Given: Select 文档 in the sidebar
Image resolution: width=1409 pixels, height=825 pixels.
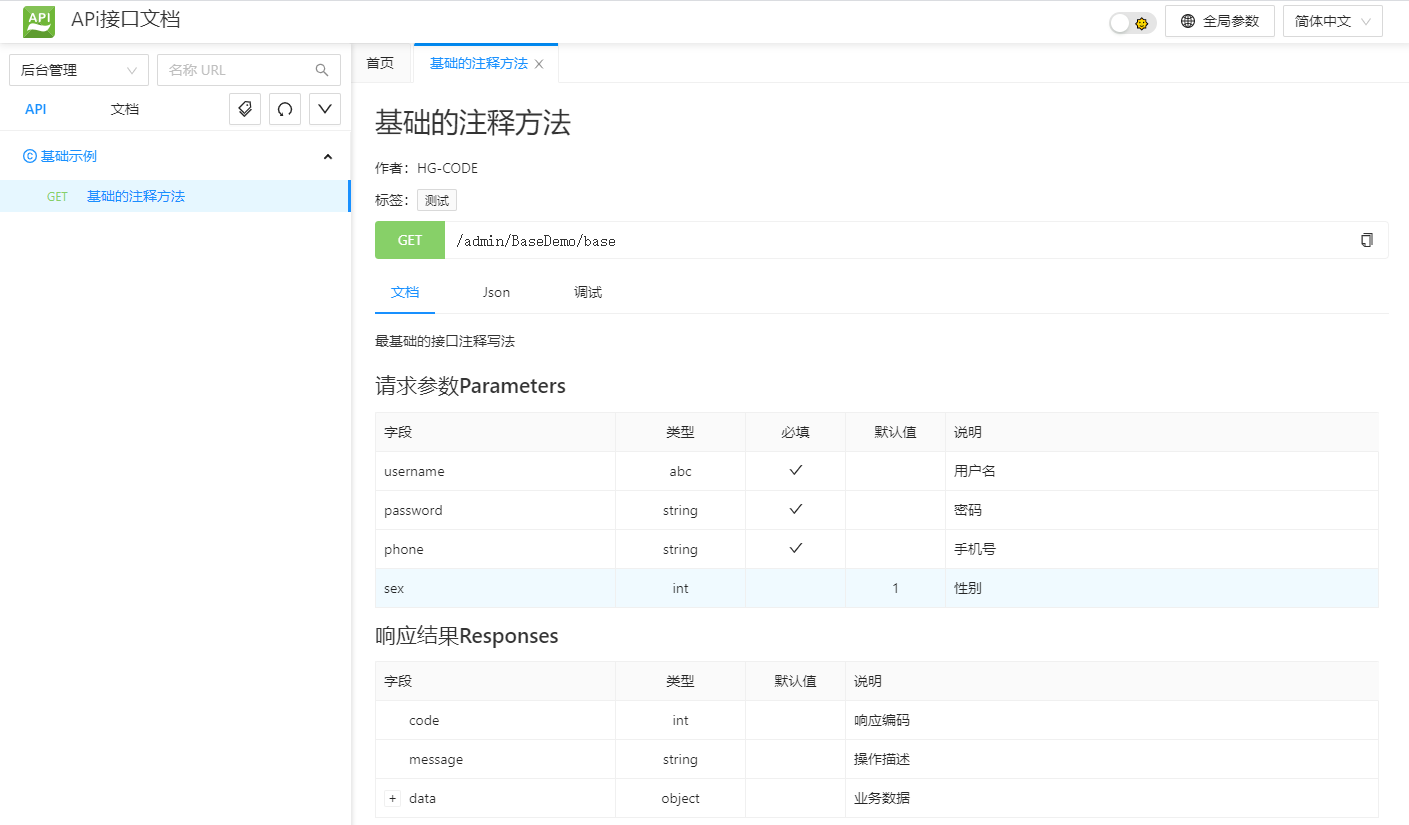Looking at the screenshot, I should click(125, 109).
